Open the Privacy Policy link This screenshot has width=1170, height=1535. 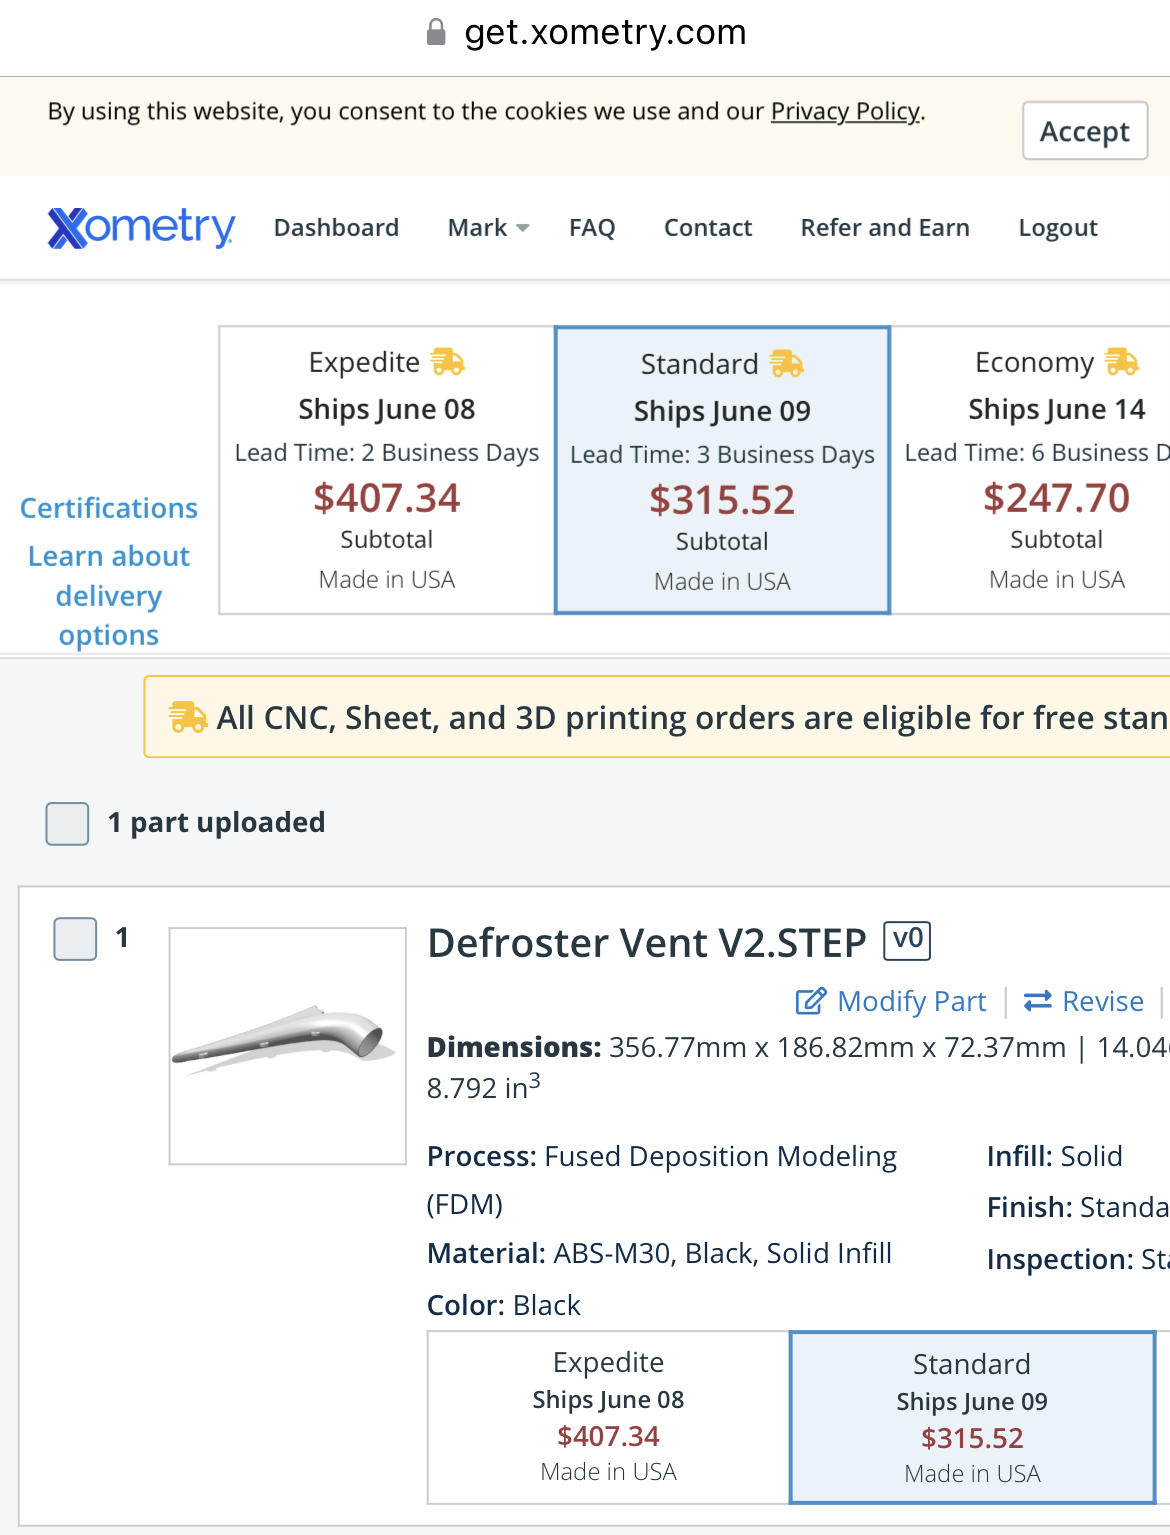[x=845, y=111]
